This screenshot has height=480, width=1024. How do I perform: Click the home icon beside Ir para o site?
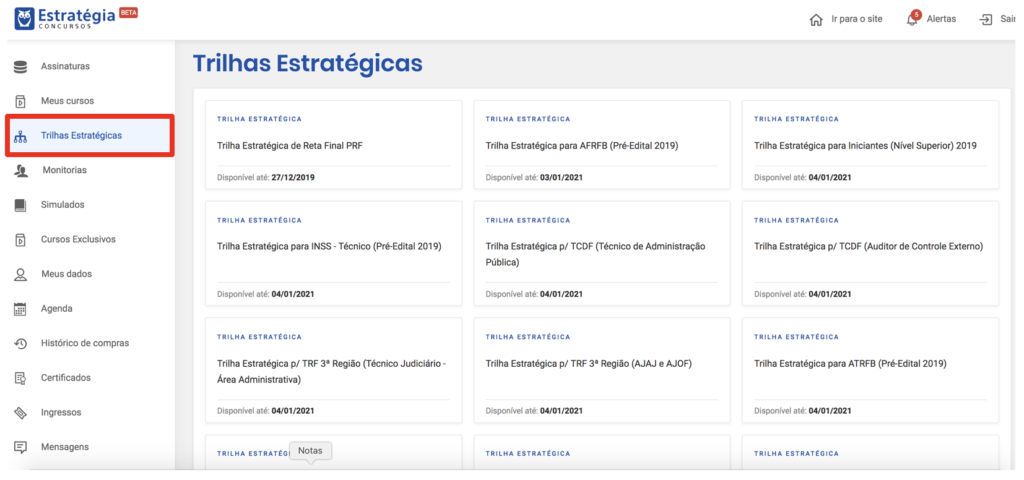pyautogui.click(x=816, y=20)
